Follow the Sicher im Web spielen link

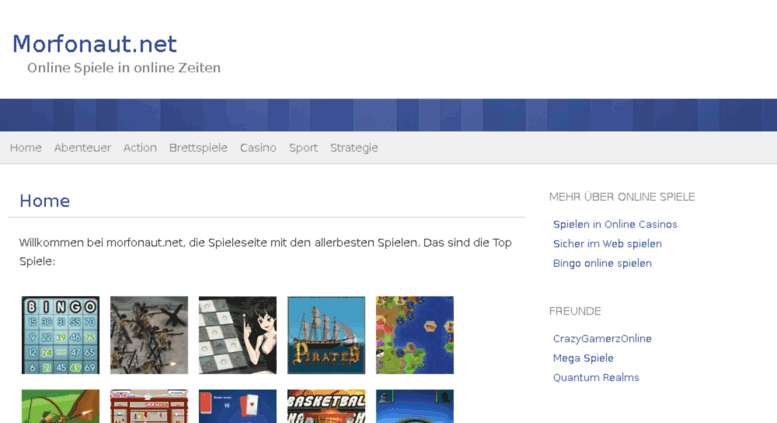608,244
